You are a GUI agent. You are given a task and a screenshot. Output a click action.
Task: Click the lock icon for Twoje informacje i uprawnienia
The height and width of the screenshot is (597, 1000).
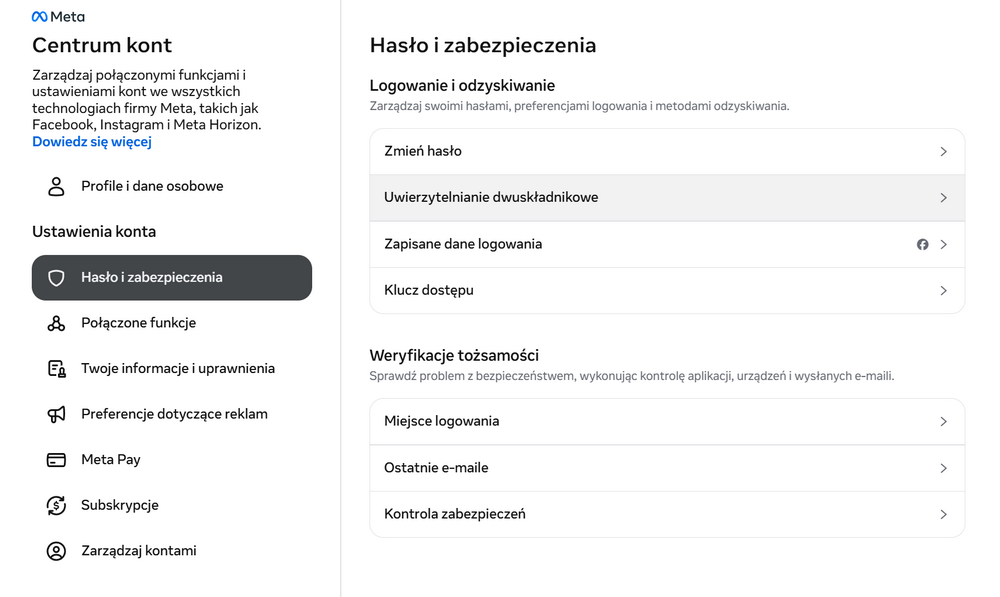(56, 368)
